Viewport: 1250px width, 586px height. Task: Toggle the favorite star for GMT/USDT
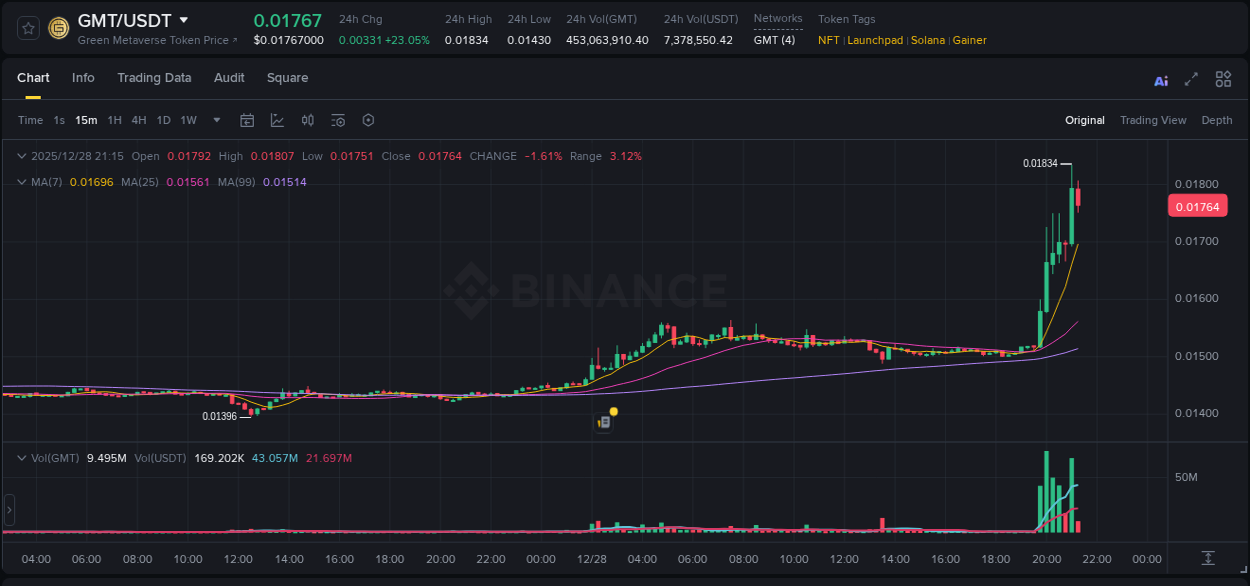click(x=27, y=27)
